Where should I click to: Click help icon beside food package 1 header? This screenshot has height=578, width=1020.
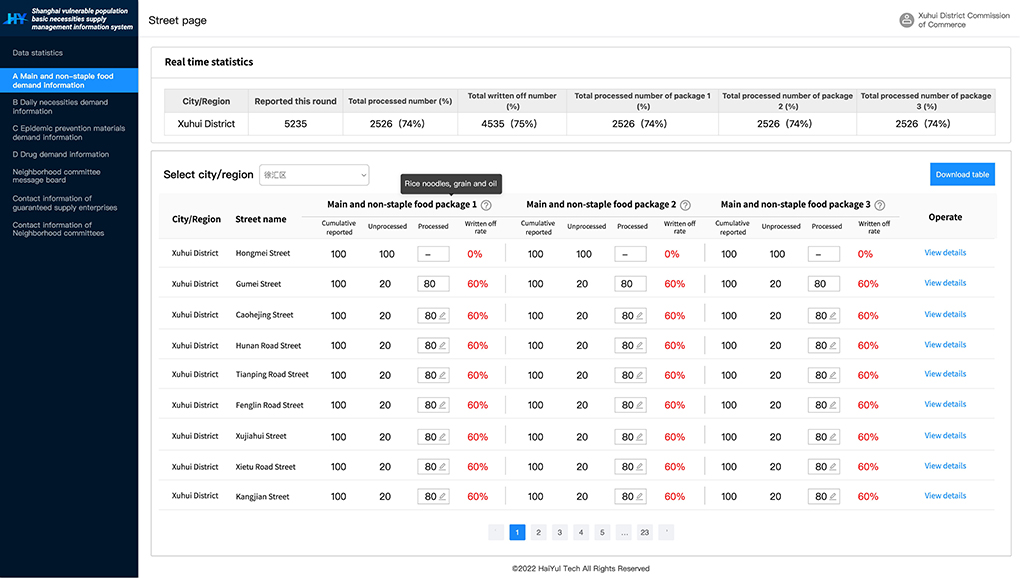point(486,205)
